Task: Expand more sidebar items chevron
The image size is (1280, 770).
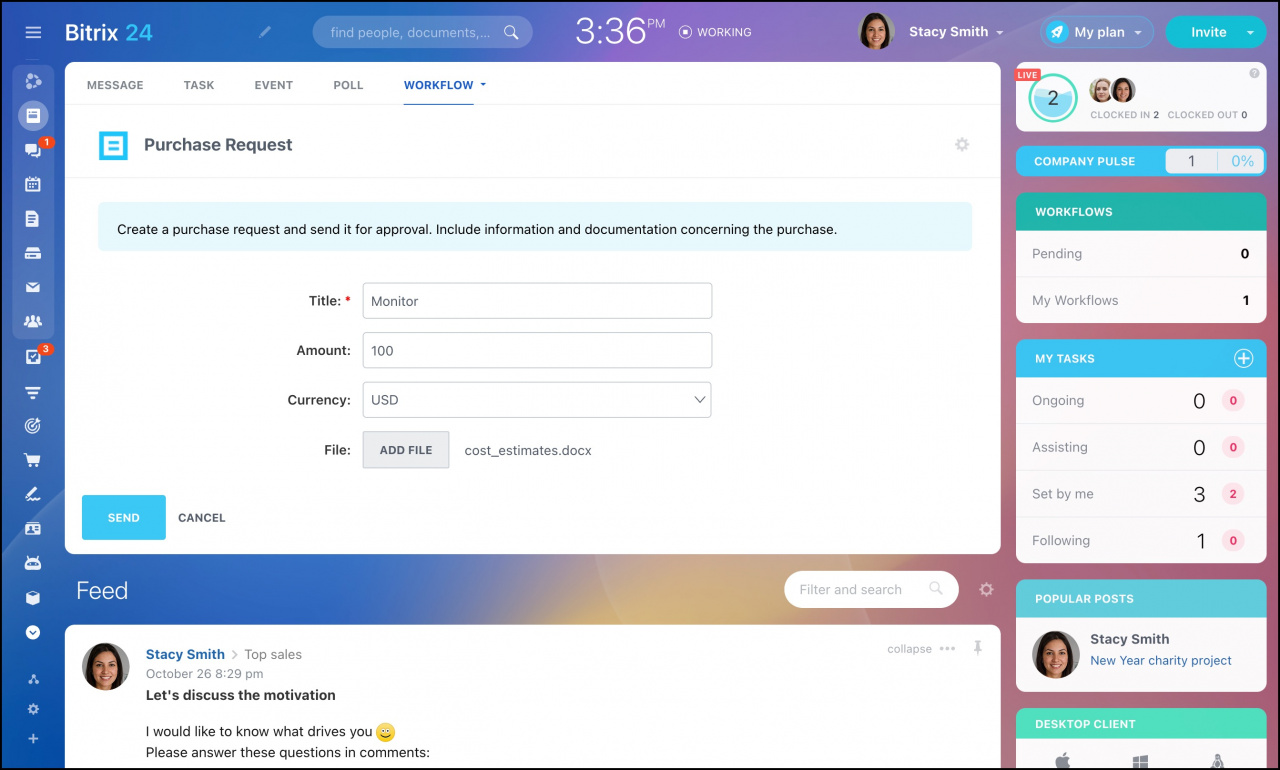Action: (33, 632)
